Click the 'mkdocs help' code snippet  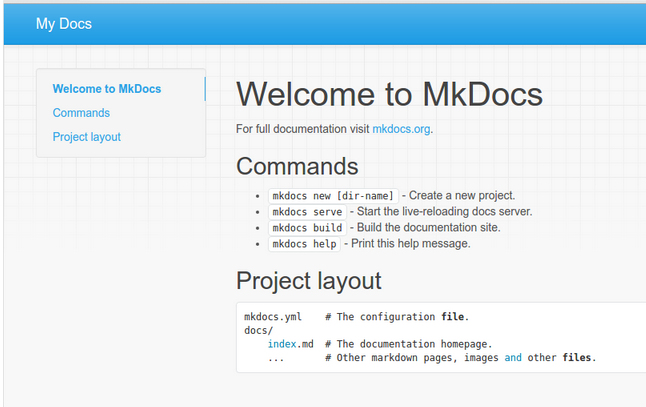[304, 244]
